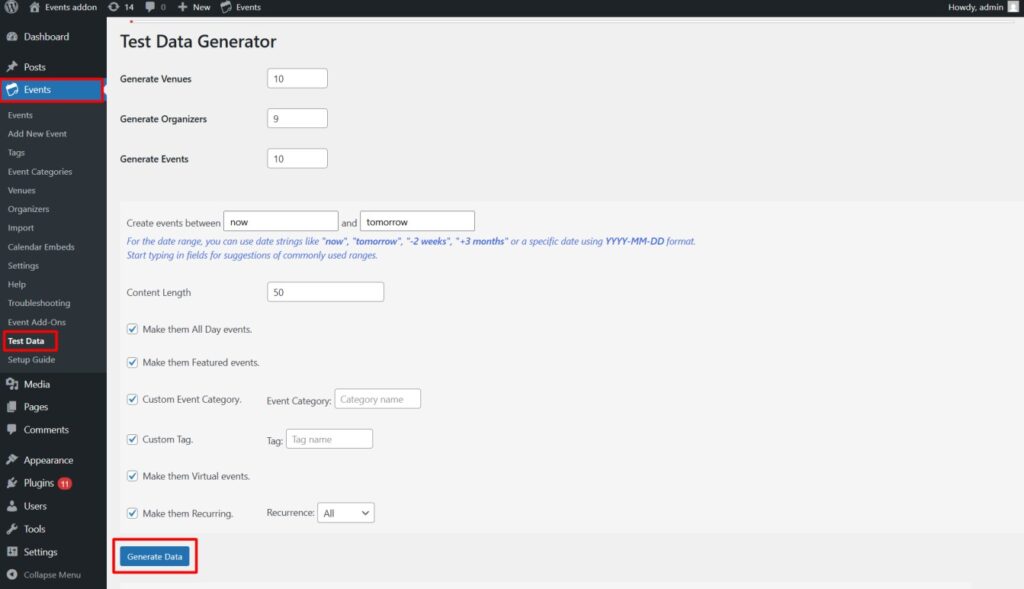Open the Troubleshooting link in sidebar
Screen dimensions: 1024x589
point(39,303)
